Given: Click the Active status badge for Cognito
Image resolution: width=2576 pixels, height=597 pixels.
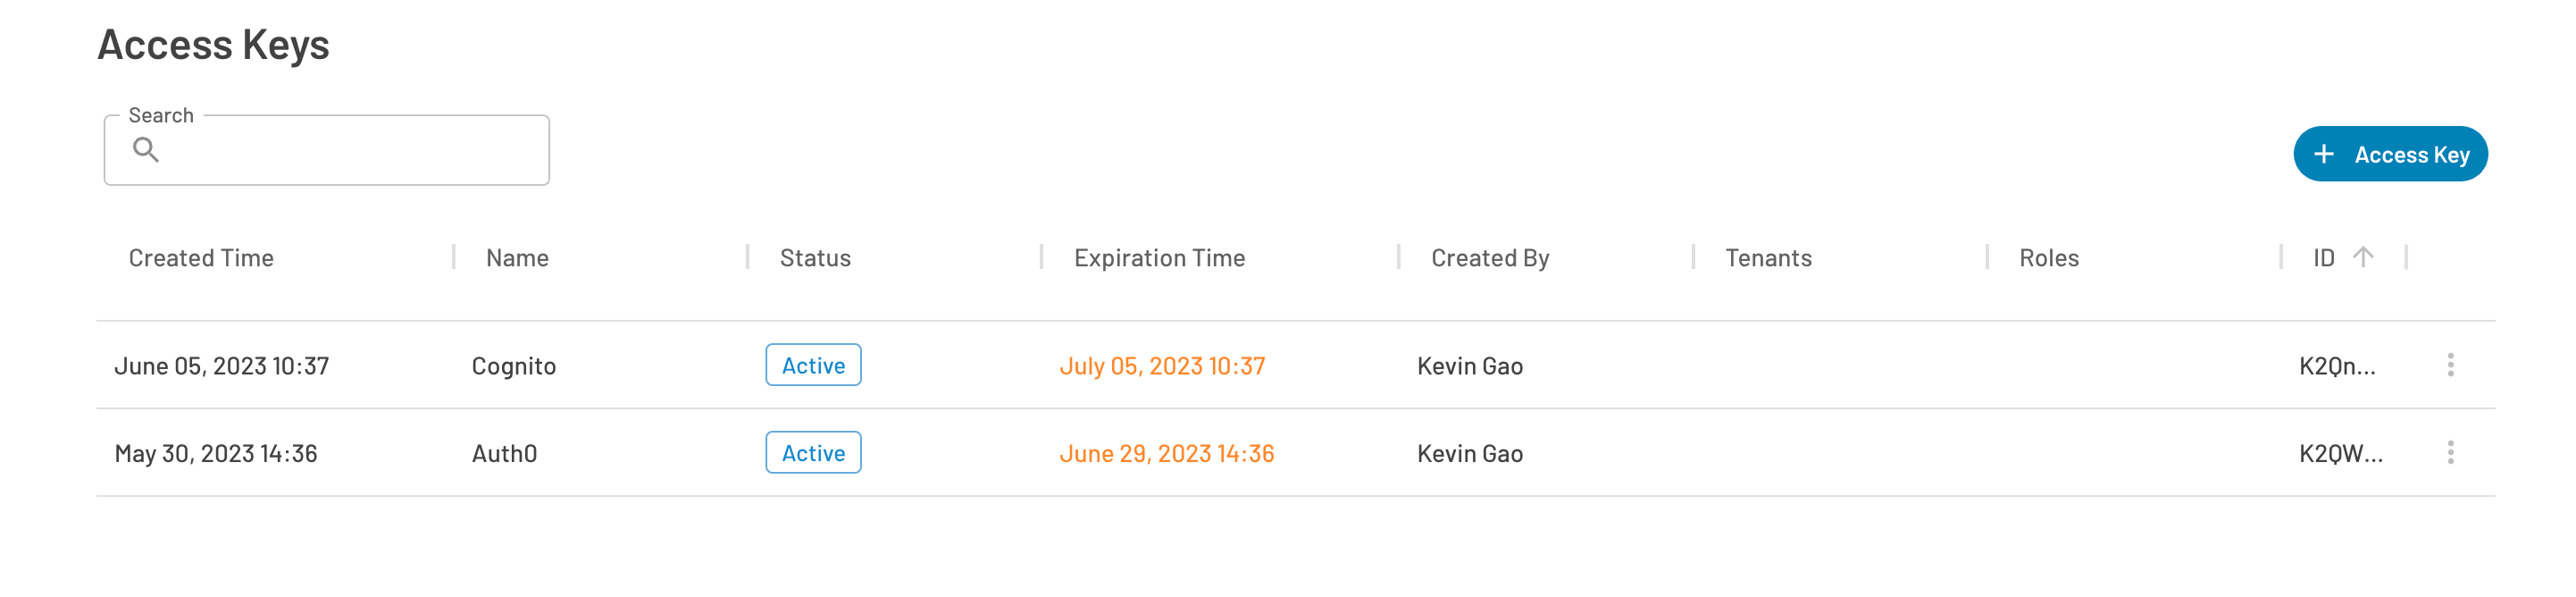Looking at the screenshot, I should [x=813, y=365].
